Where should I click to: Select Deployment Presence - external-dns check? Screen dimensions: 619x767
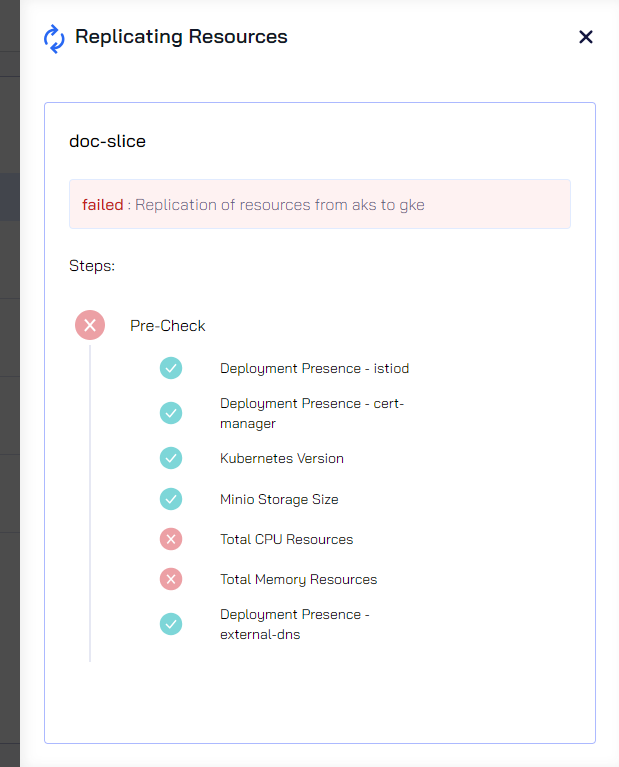[x=295, y=624]
